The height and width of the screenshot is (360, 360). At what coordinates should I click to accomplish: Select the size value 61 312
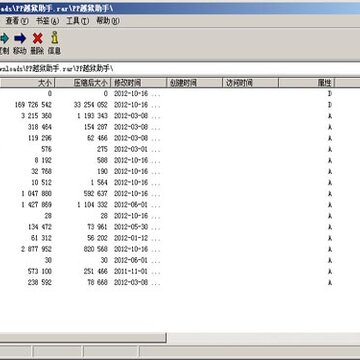coord(41,238)
